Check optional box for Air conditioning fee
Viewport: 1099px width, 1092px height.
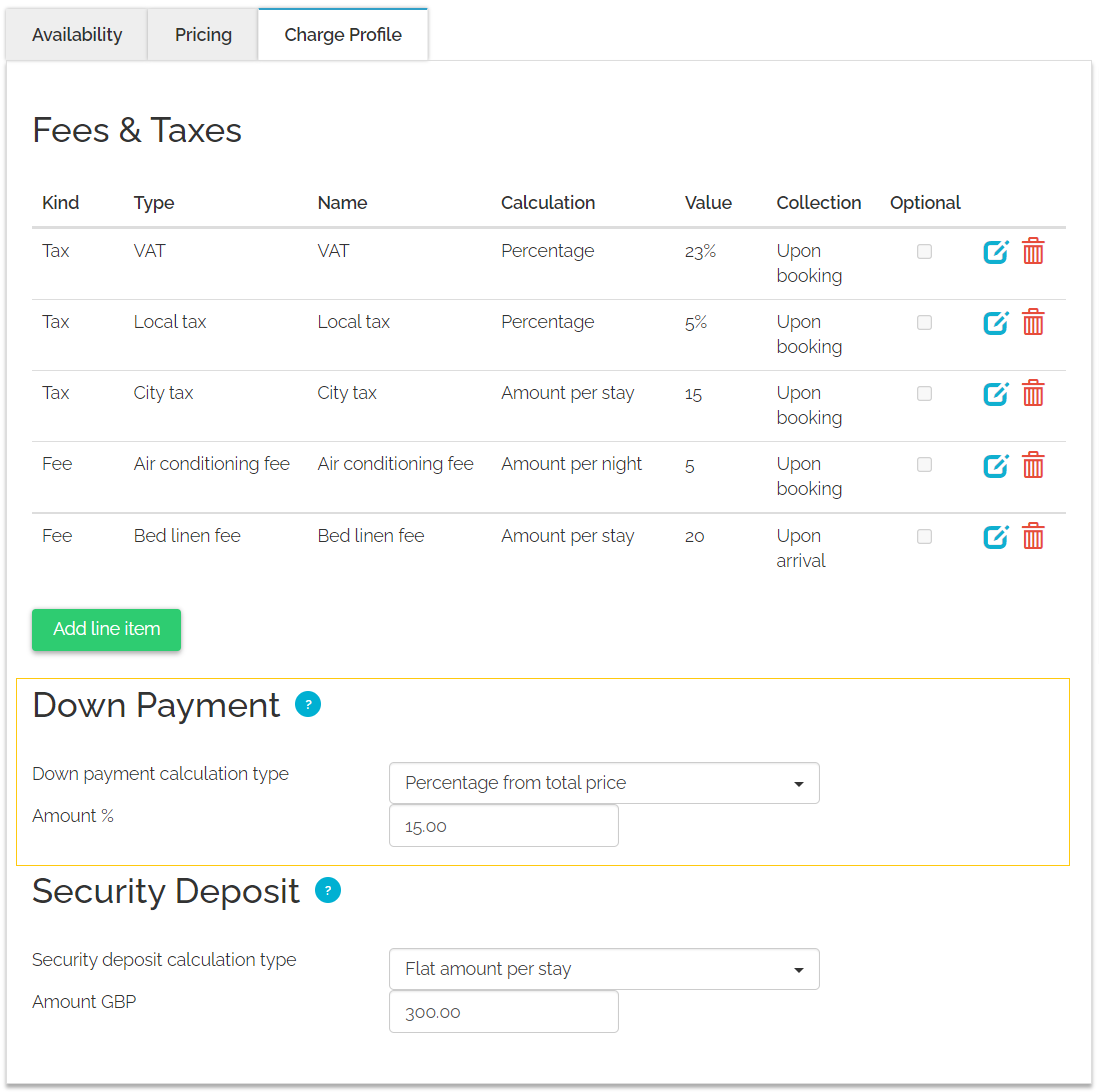[x=924, y=465]
